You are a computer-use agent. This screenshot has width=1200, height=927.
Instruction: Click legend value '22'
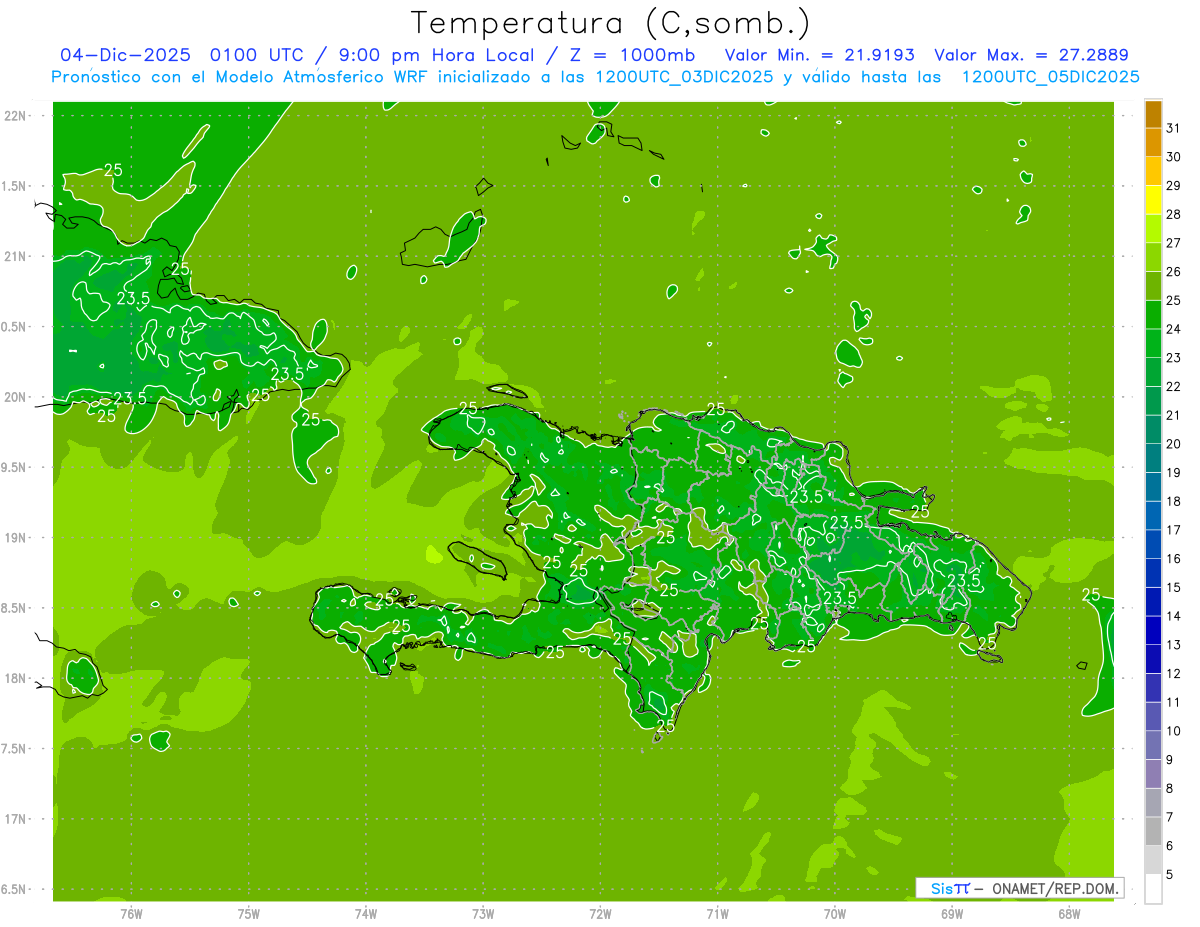[x=1174, y=387]
